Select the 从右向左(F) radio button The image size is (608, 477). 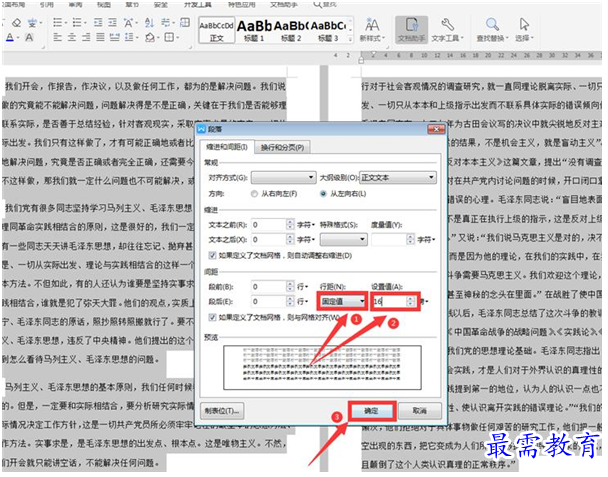254,194
